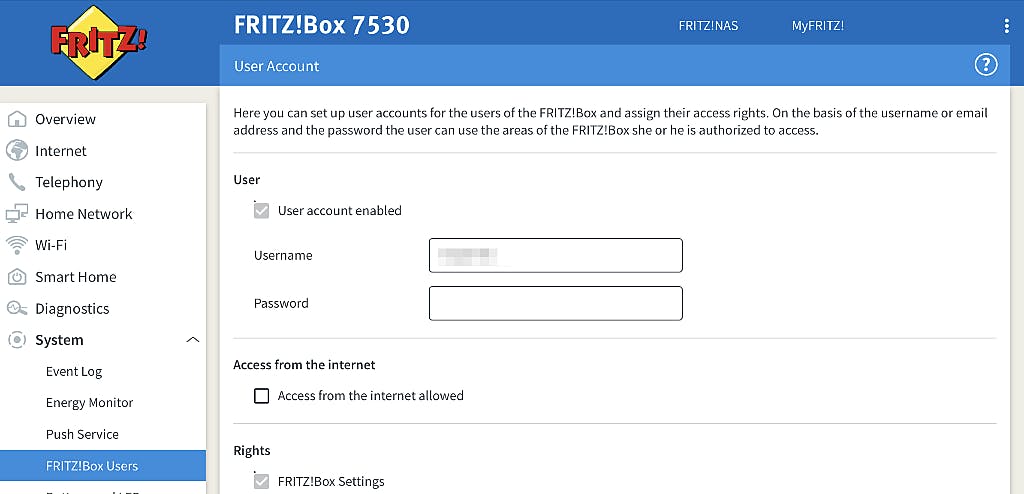Click the Home Network devices icon

pyautogui.click(x=17, y=214)
